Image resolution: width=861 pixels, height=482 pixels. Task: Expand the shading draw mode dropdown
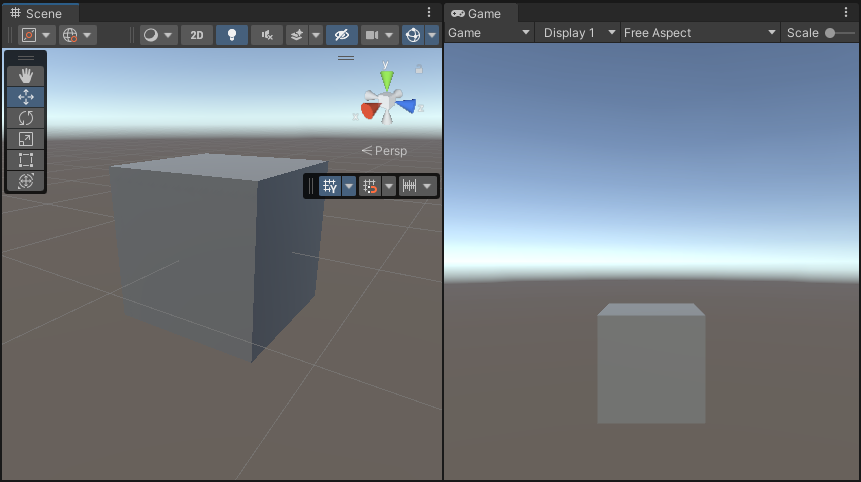pos(158,35)
